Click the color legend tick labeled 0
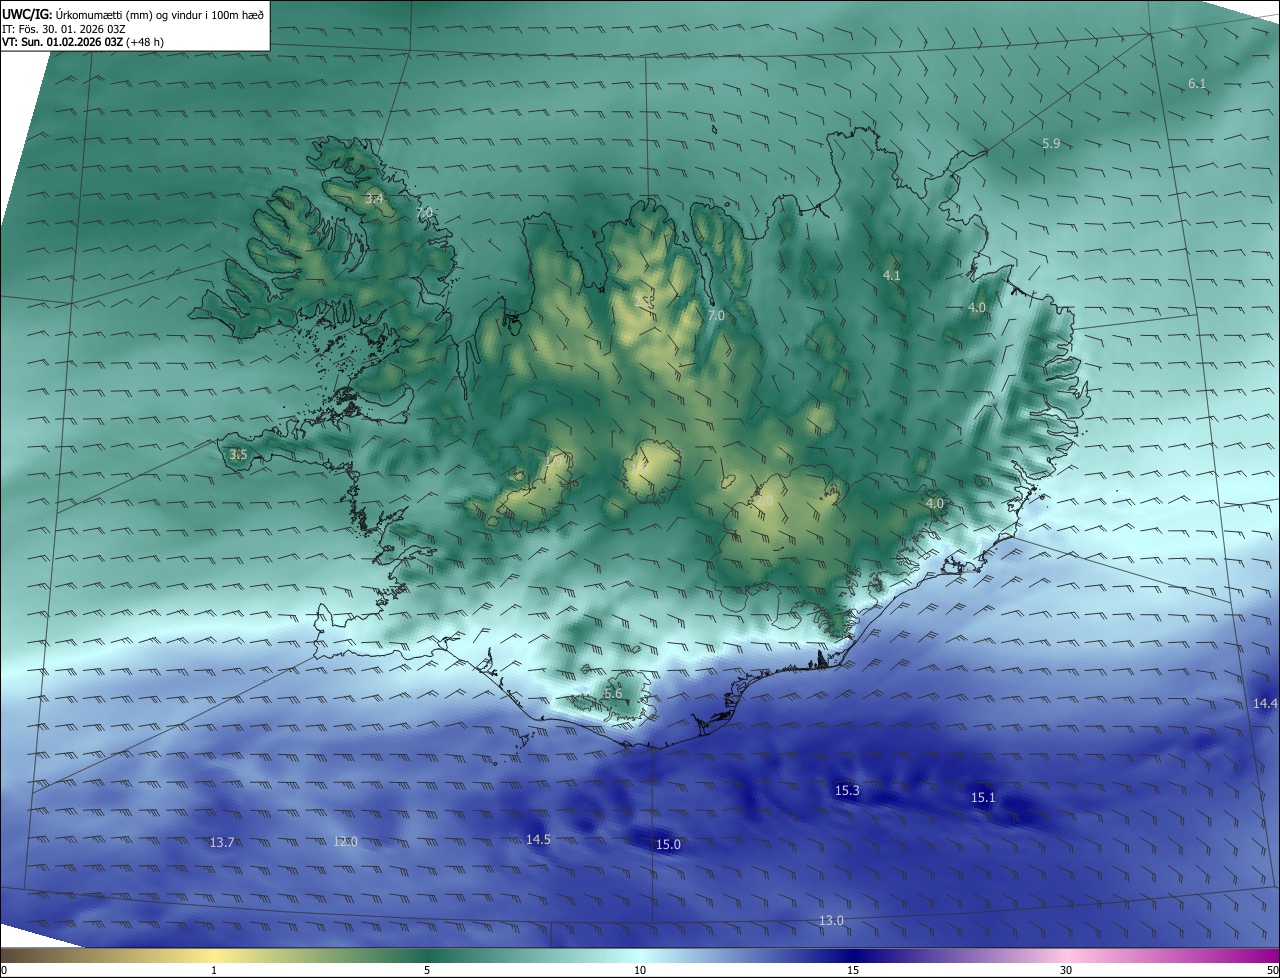This screenshot has width=1280, height=978. coord(3,970)
